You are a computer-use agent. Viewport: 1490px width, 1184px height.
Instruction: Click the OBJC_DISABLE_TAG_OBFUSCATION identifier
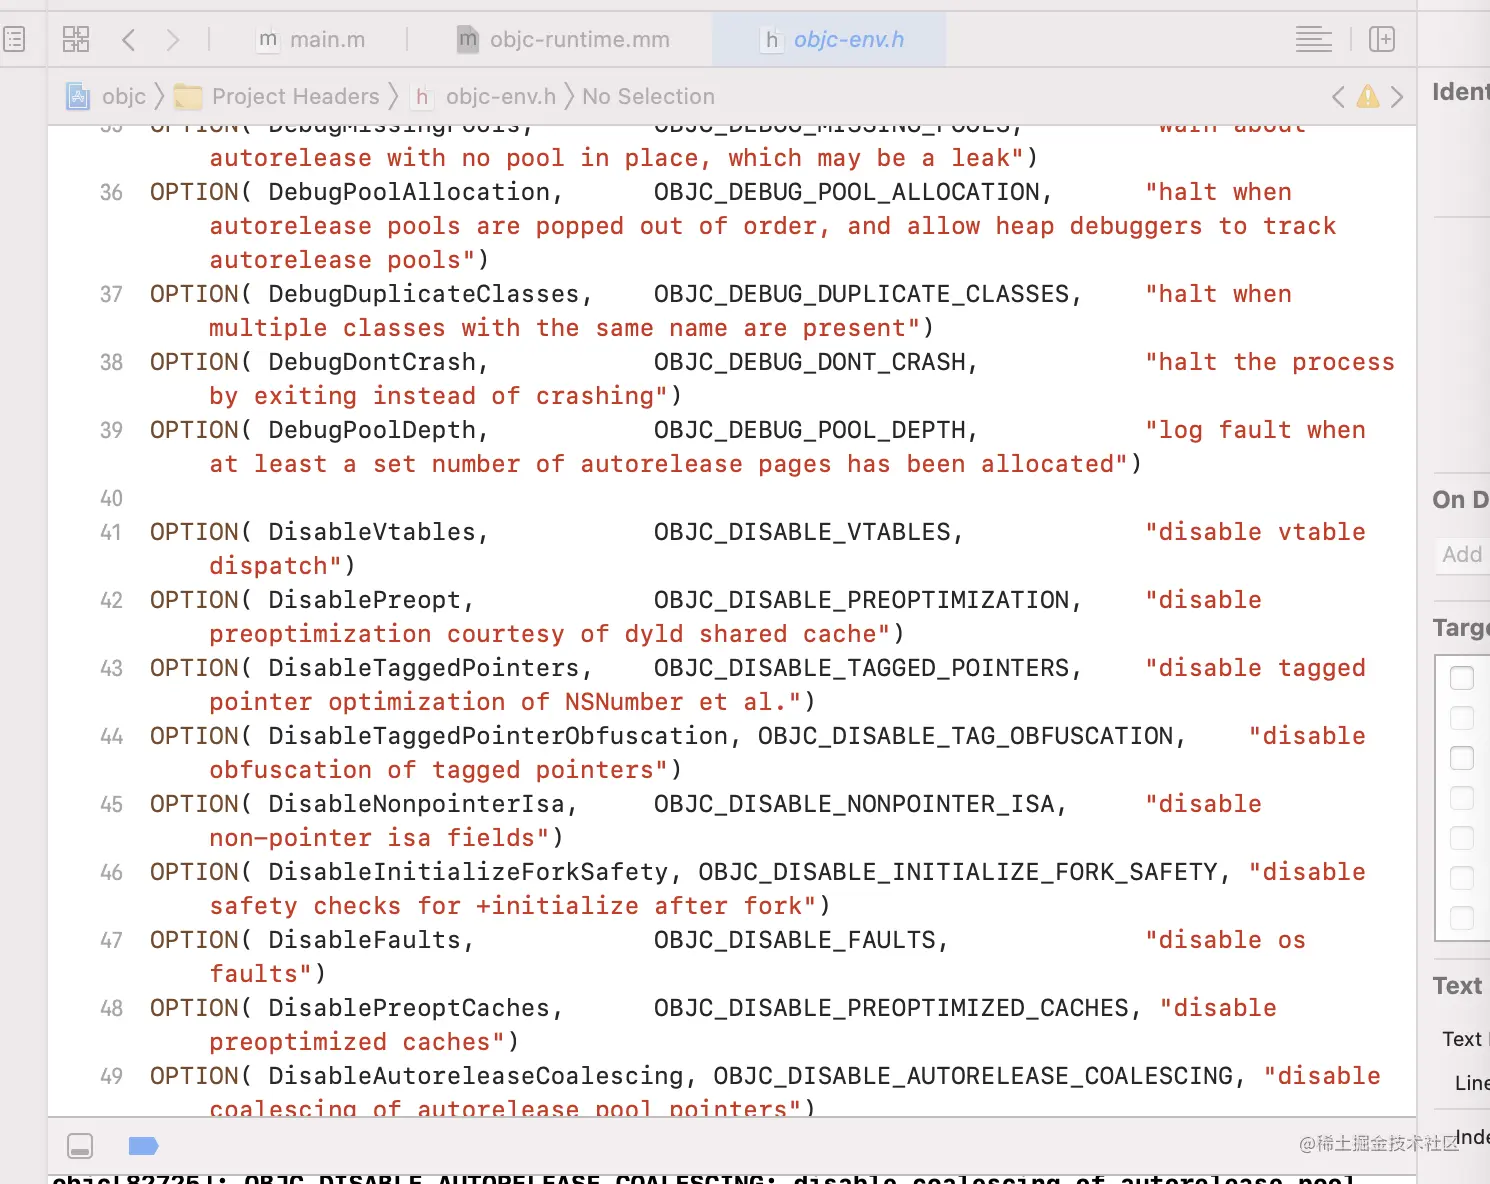click(x=966, y=736)
